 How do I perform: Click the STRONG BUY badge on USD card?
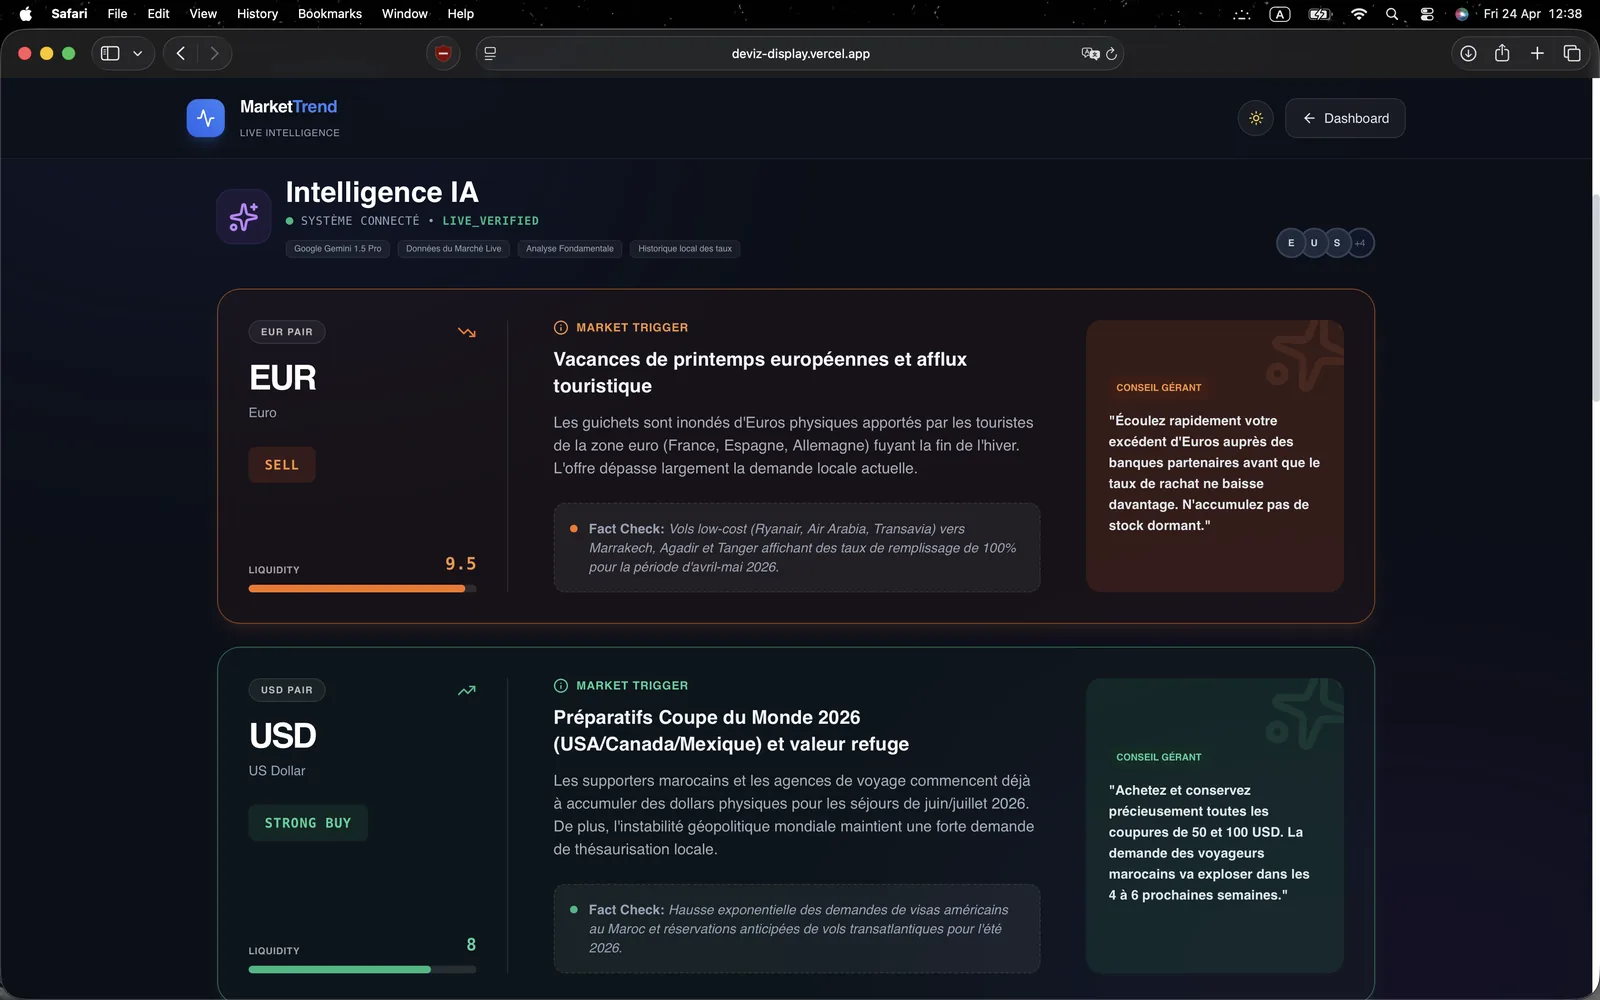coord(308,823)
